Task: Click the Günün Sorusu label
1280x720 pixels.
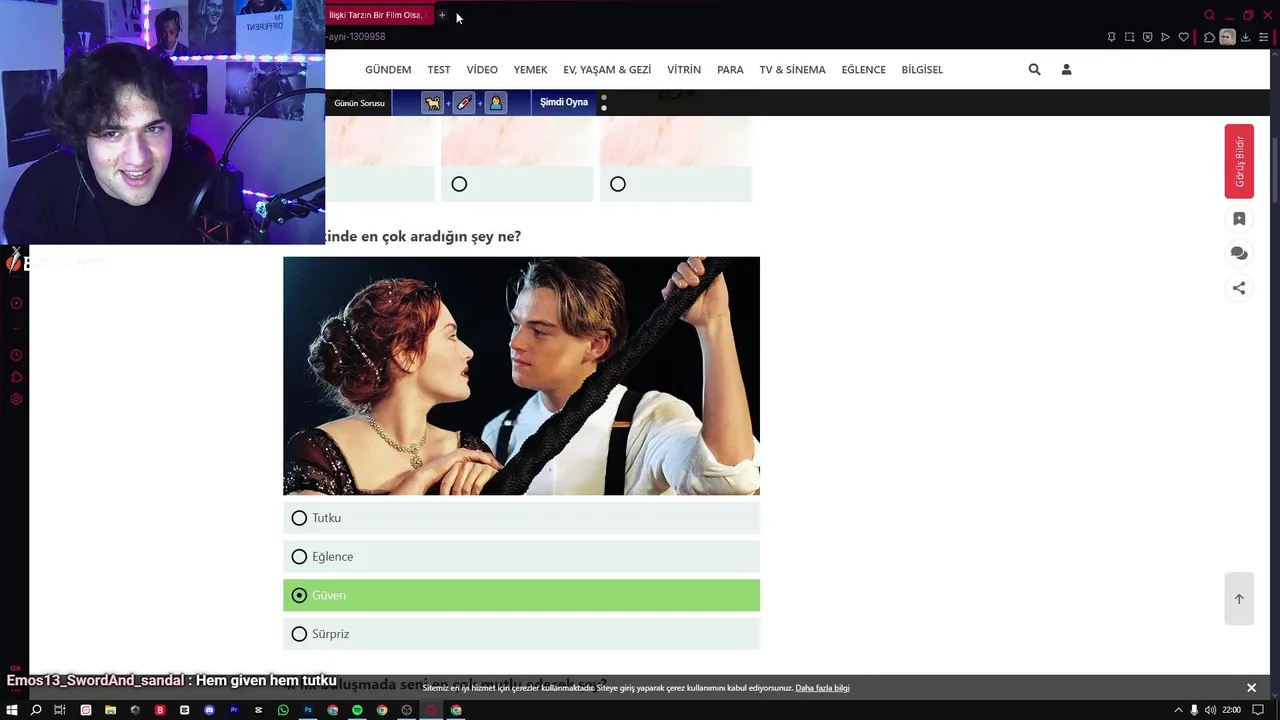Action: tap(359, 103)
